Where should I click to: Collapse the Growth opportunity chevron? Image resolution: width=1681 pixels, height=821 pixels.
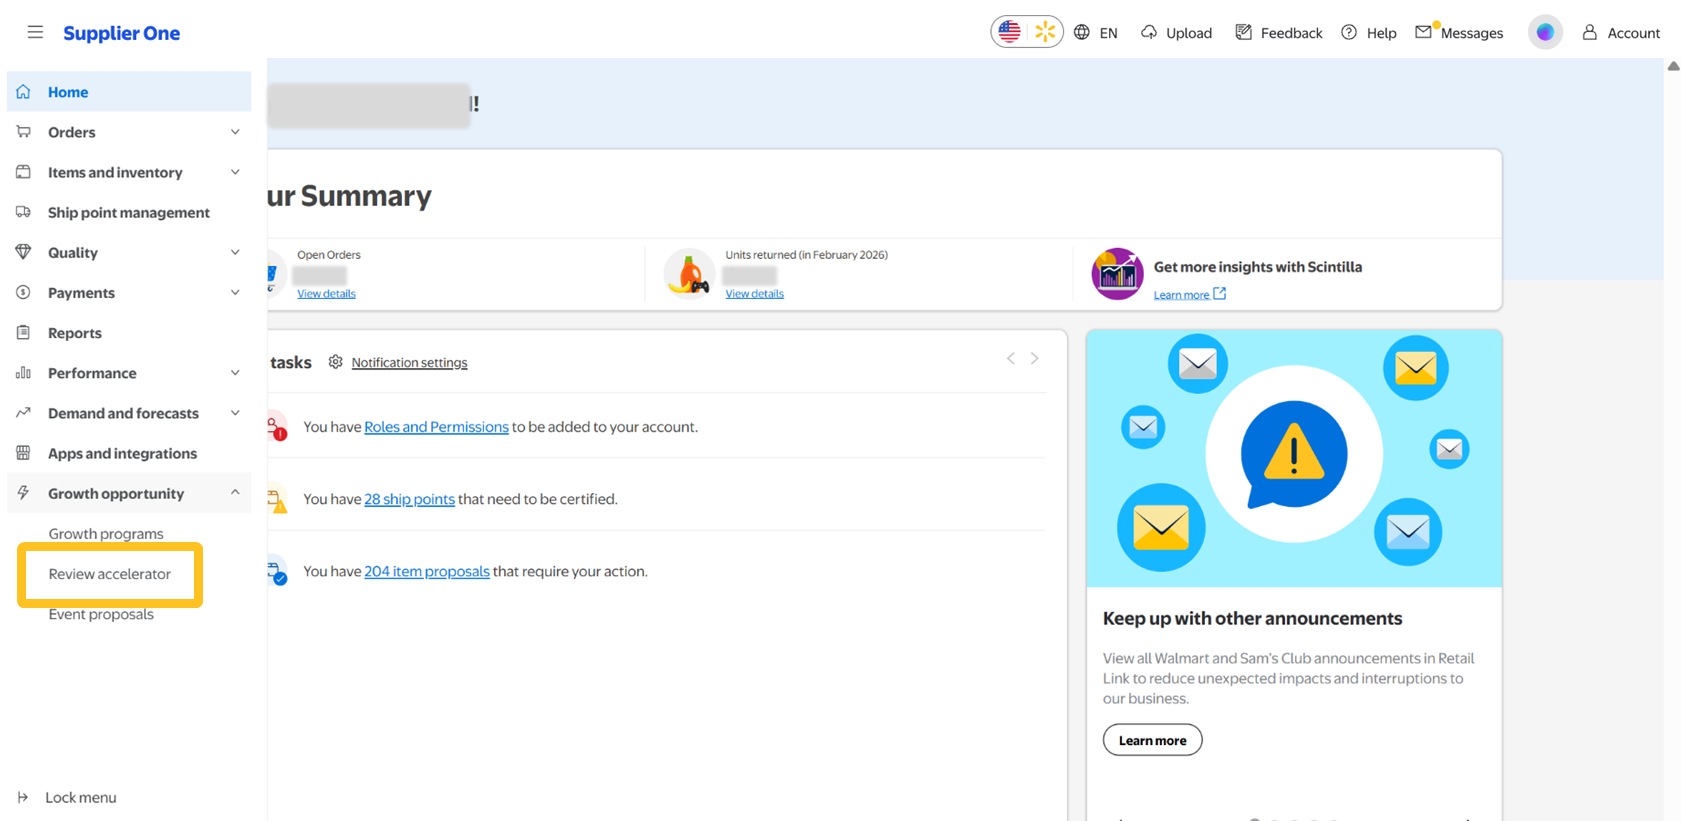[x=235, y=493]
